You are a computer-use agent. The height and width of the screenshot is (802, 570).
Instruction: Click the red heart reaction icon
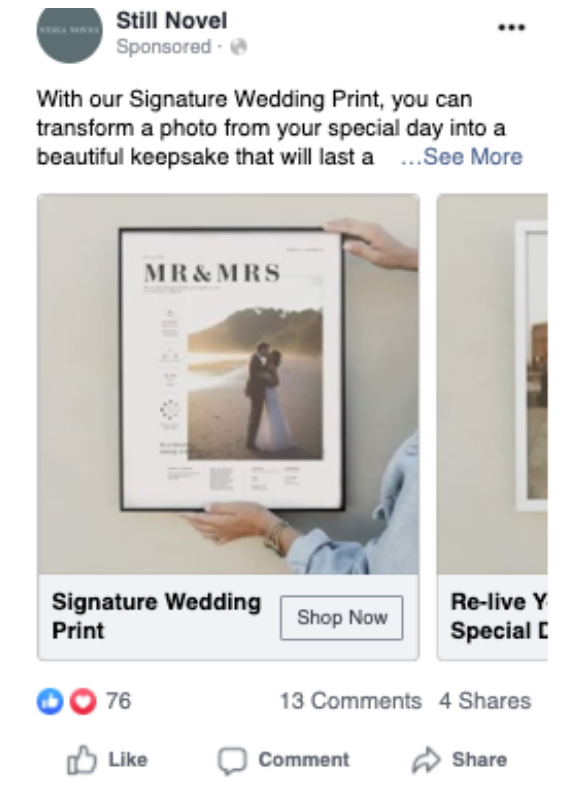83,701
